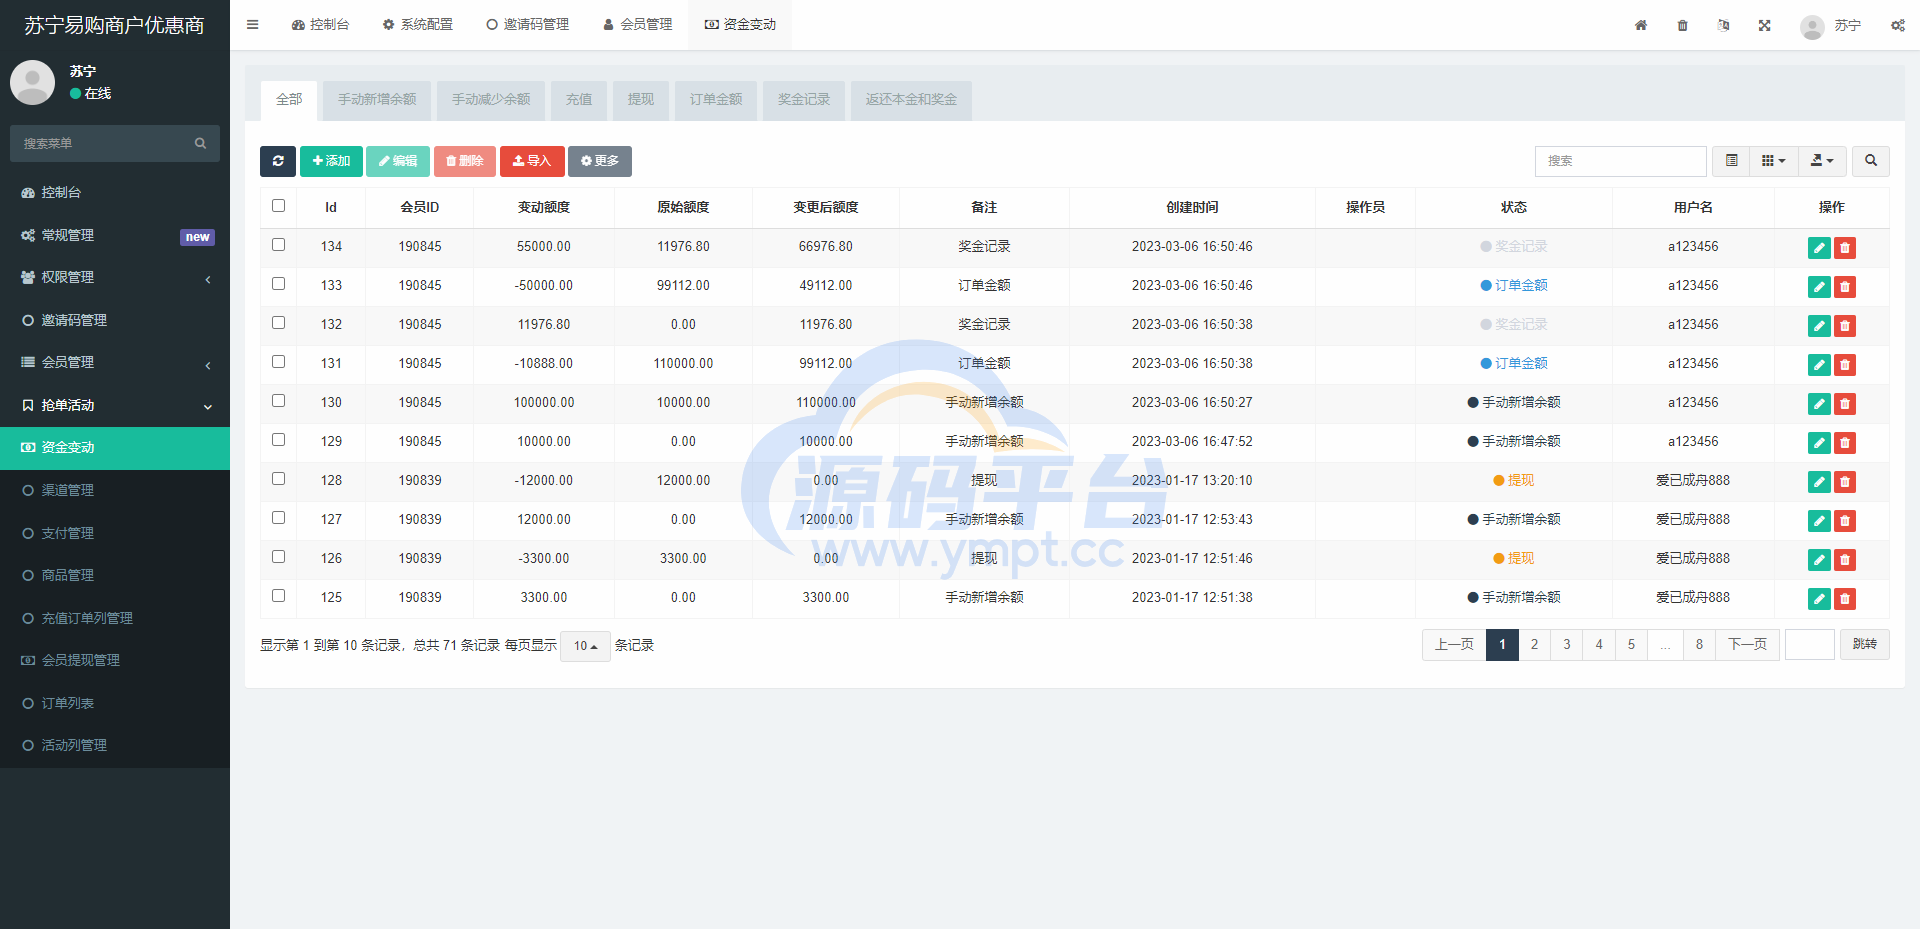Click the trash cache-clear icon in header
This screenshot has height=929, width=1920.
coord(1683,25)
